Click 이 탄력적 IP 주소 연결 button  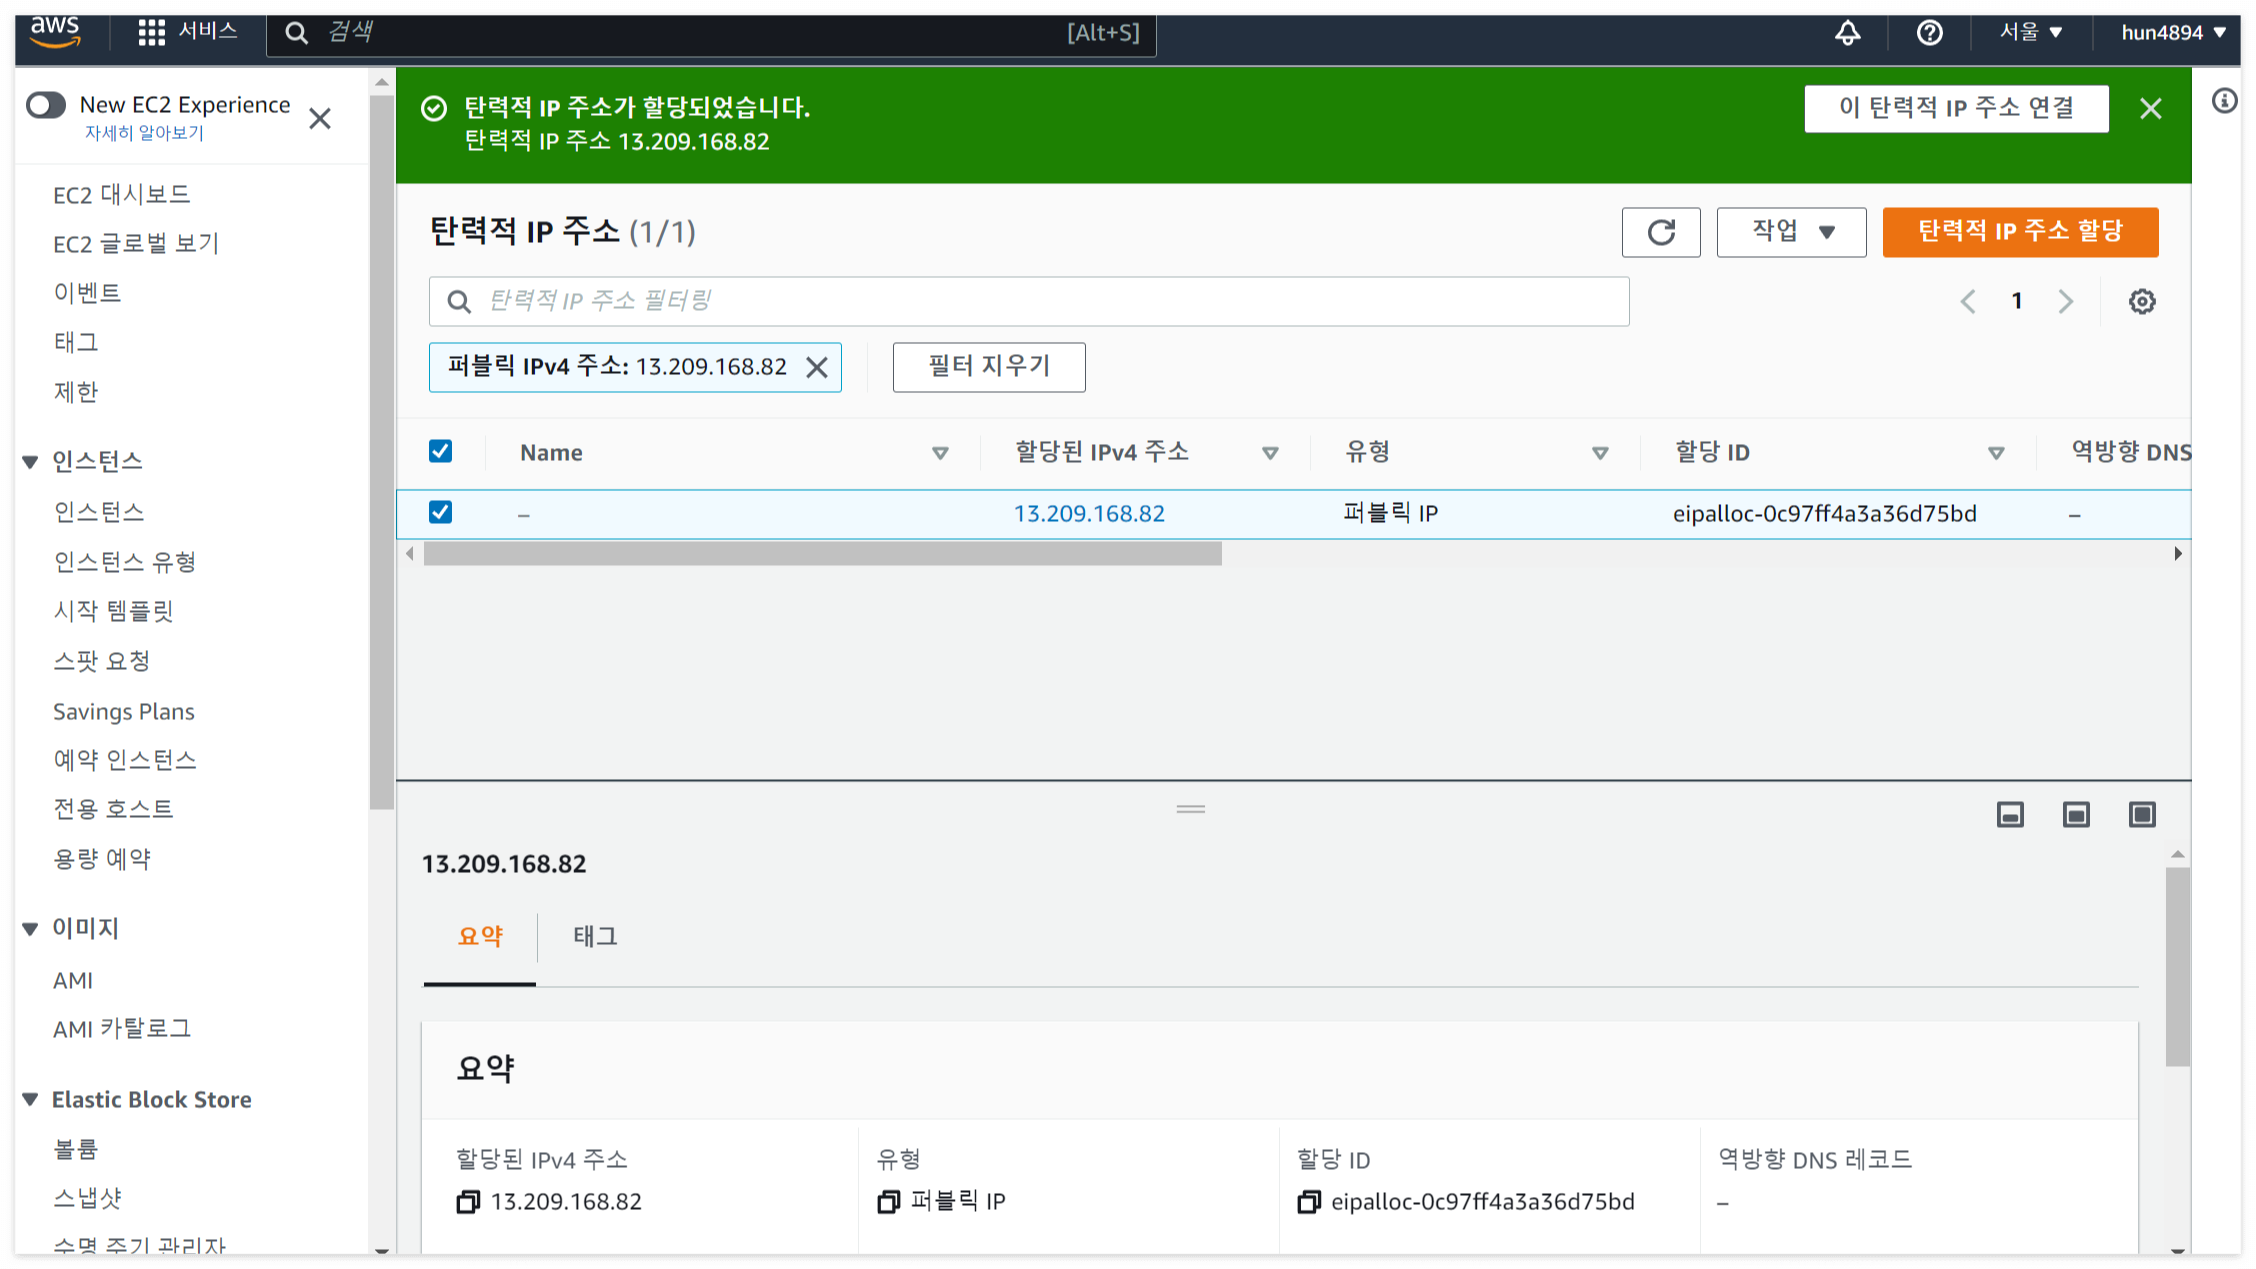(1955, 108)
